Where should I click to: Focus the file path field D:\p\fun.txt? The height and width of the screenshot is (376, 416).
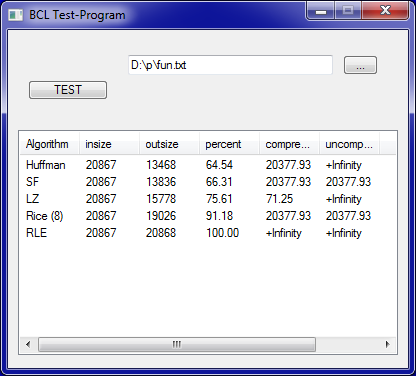(x=230, y=65)
